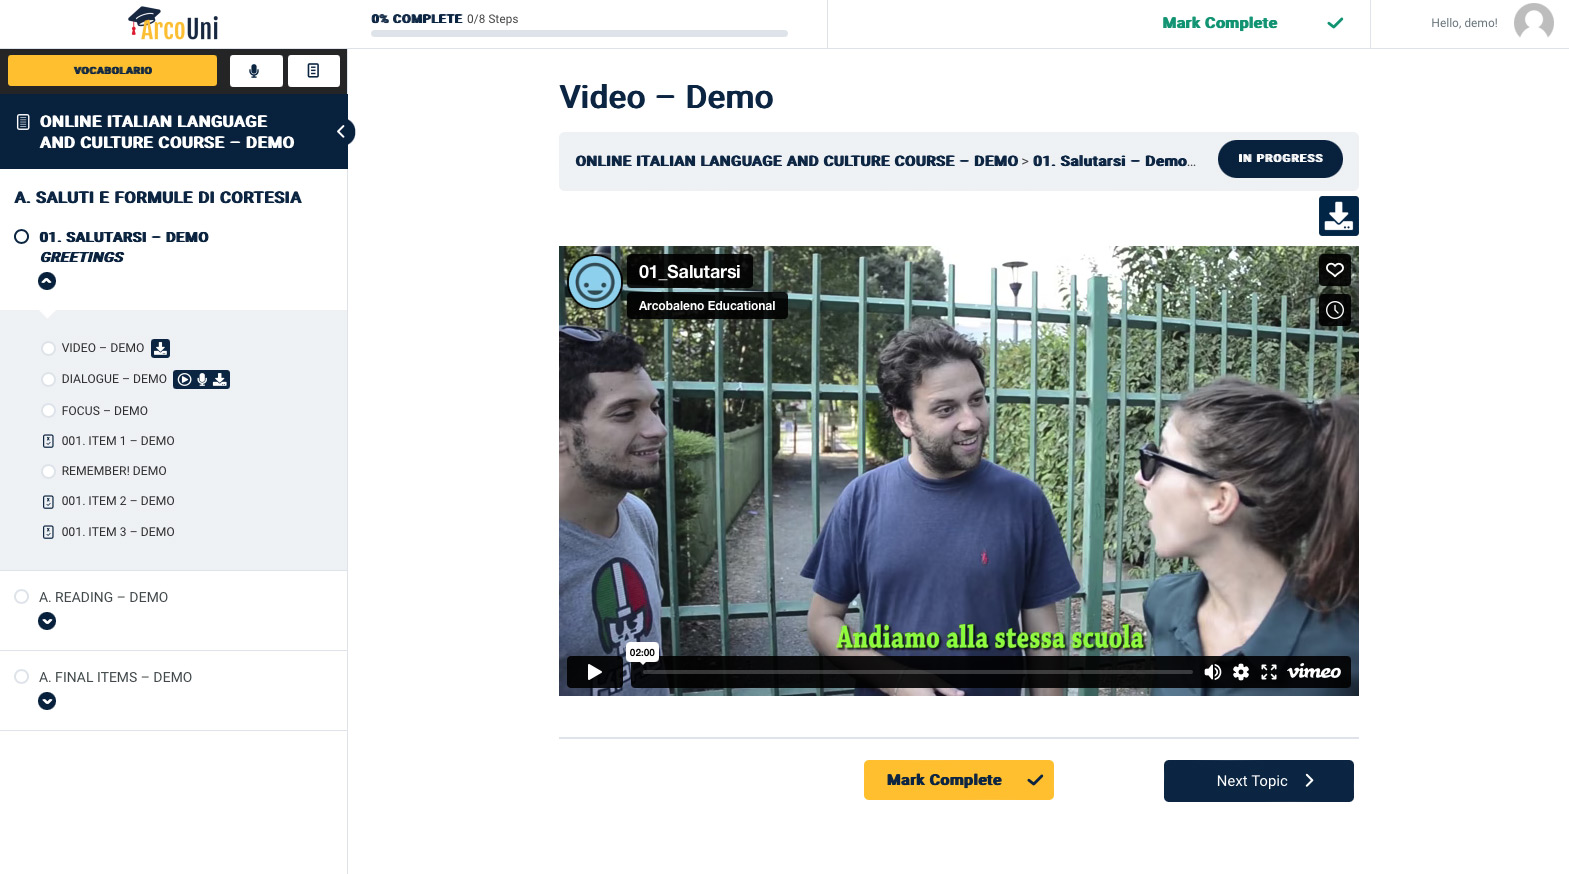This screenshot has height=874, width=1569.
Task: Open 001. Item 1 – Demo
Action: coord(118,441)
